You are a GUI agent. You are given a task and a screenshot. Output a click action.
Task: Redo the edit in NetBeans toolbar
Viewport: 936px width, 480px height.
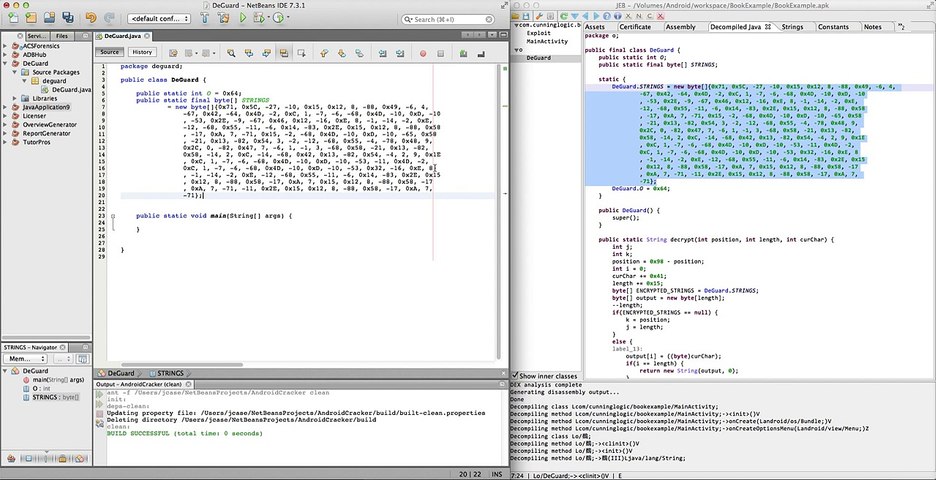point(109,17)
